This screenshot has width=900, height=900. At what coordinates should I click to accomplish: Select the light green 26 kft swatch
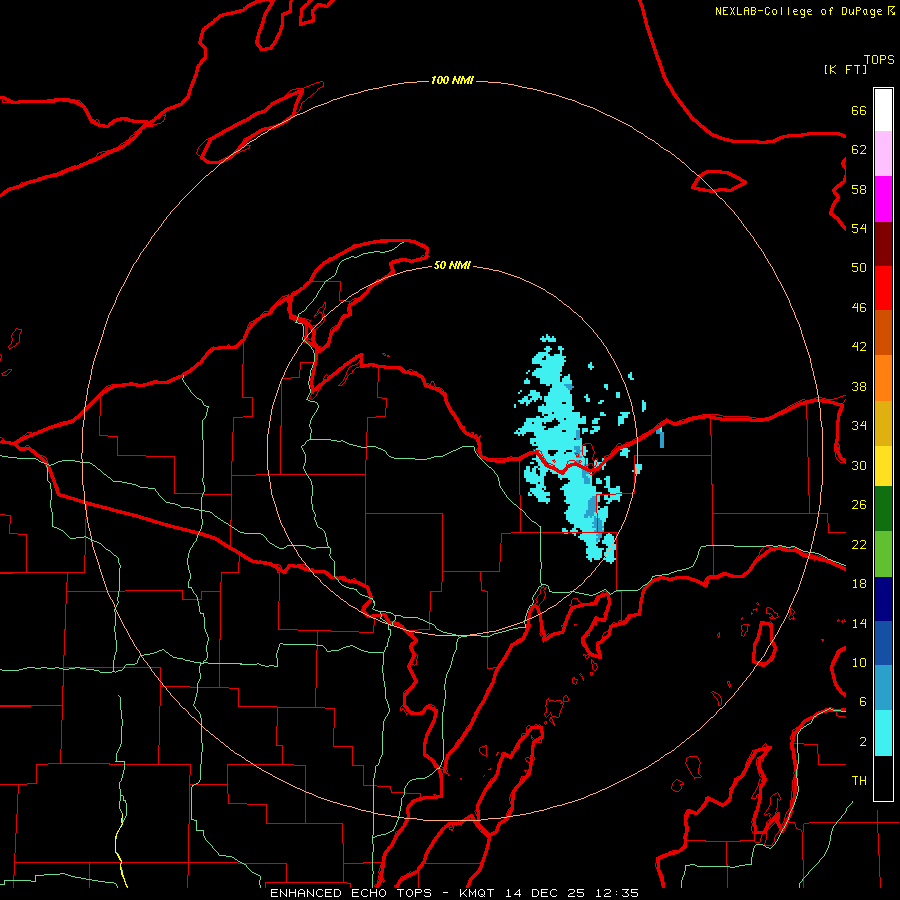[883, 554]
